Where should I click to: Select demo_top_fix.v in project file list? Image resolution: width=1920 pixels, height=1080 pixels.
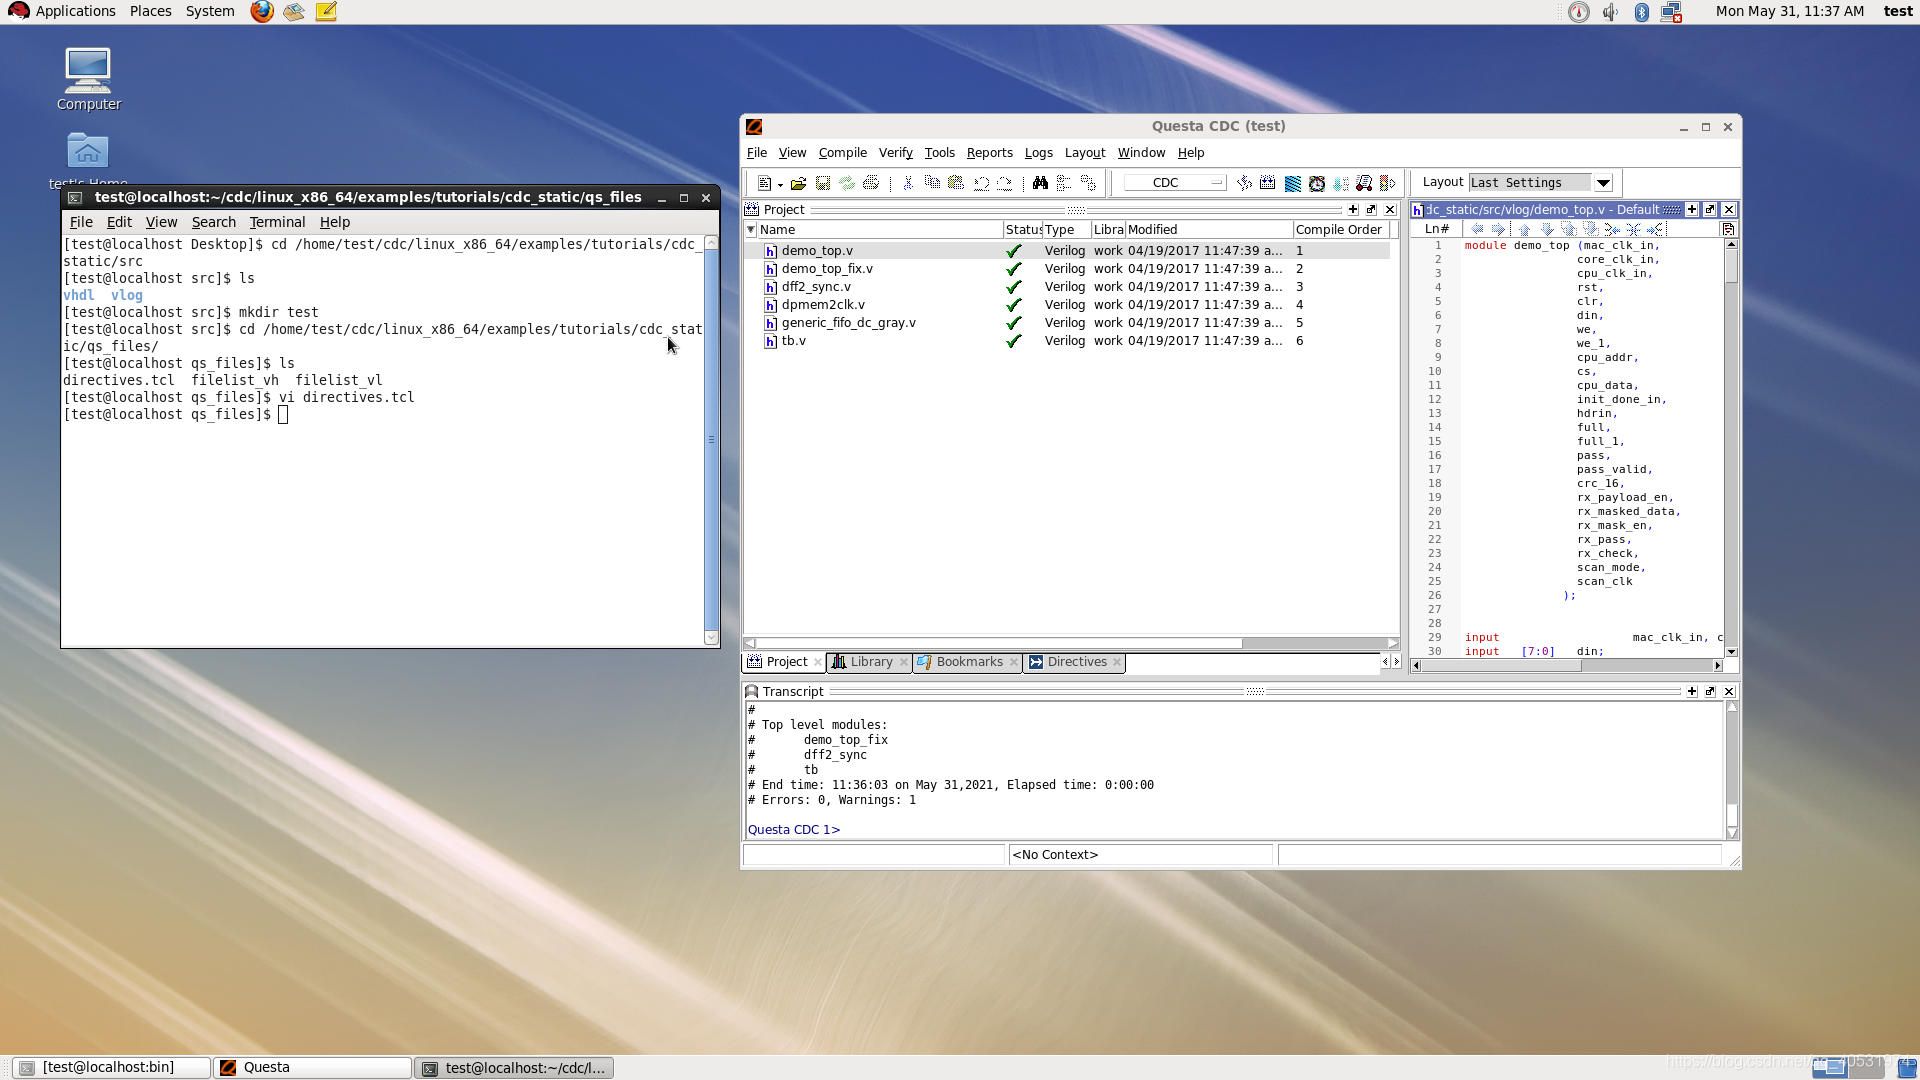coord(825,269)
